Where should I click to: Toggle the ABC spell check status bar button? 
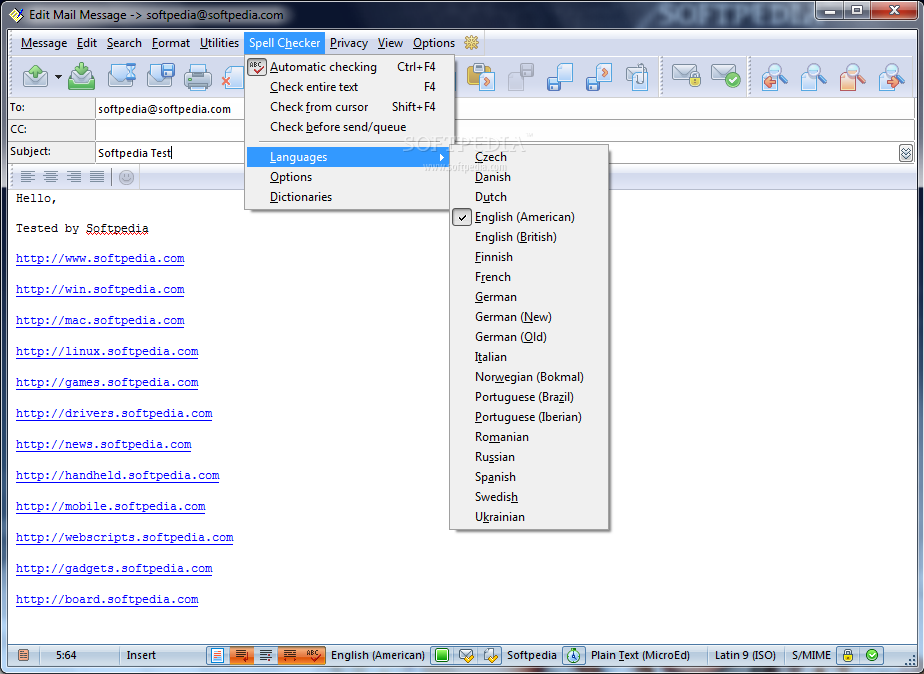coord(313,655)
